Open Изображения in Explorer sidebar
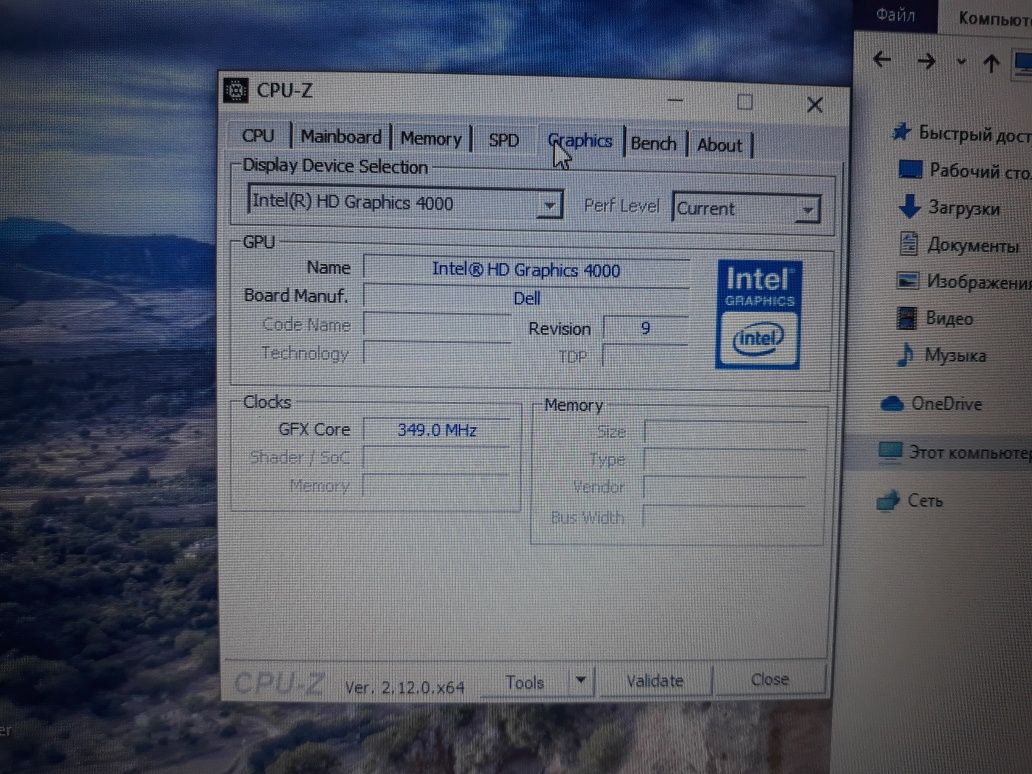This screenshot has width=1032, height=774. click(x=979, y=282)
